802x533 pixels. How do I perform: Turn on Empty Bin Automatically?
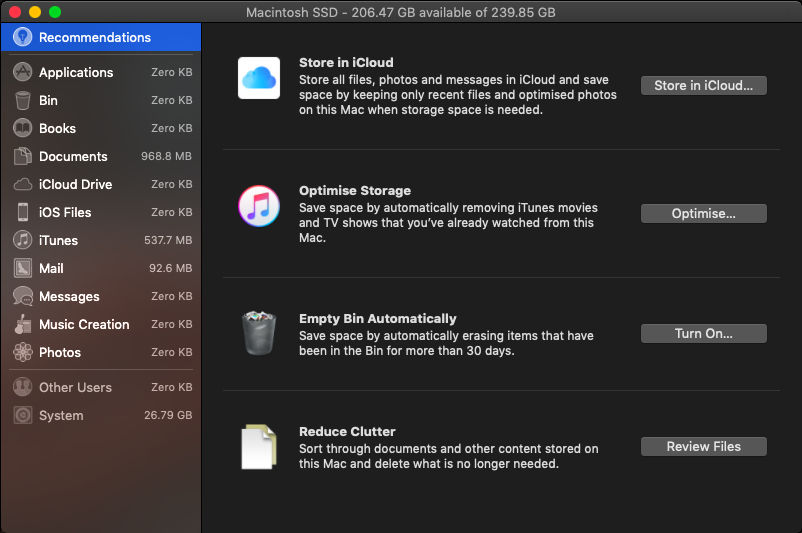703,333
